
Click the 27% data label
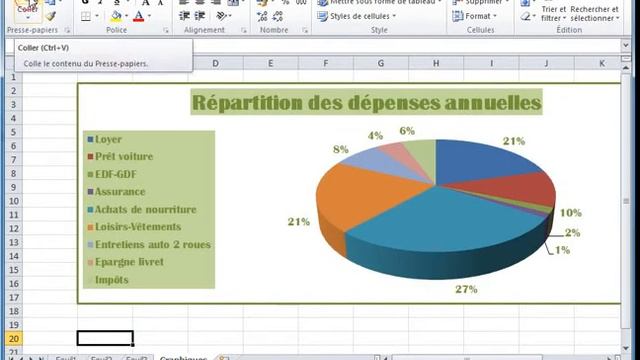[x=466, y=289]
